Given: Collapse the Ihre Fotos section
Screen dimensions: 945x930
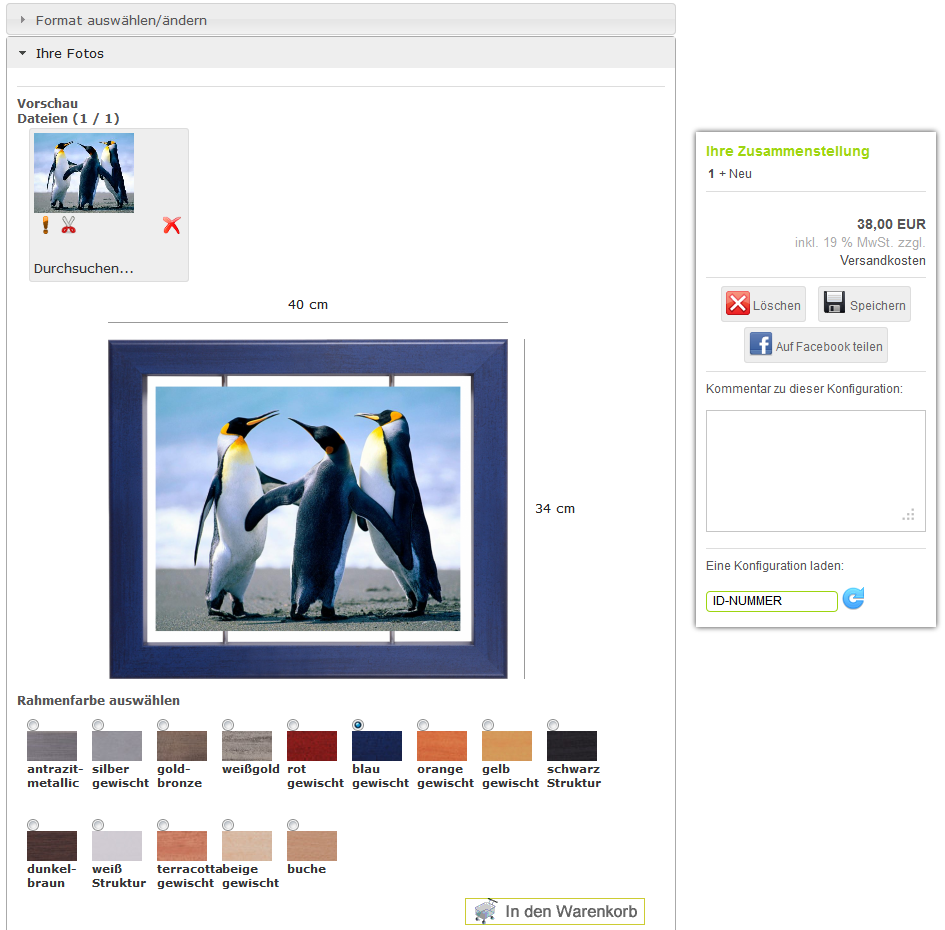Looking at the screenshot, I should 341,53.
